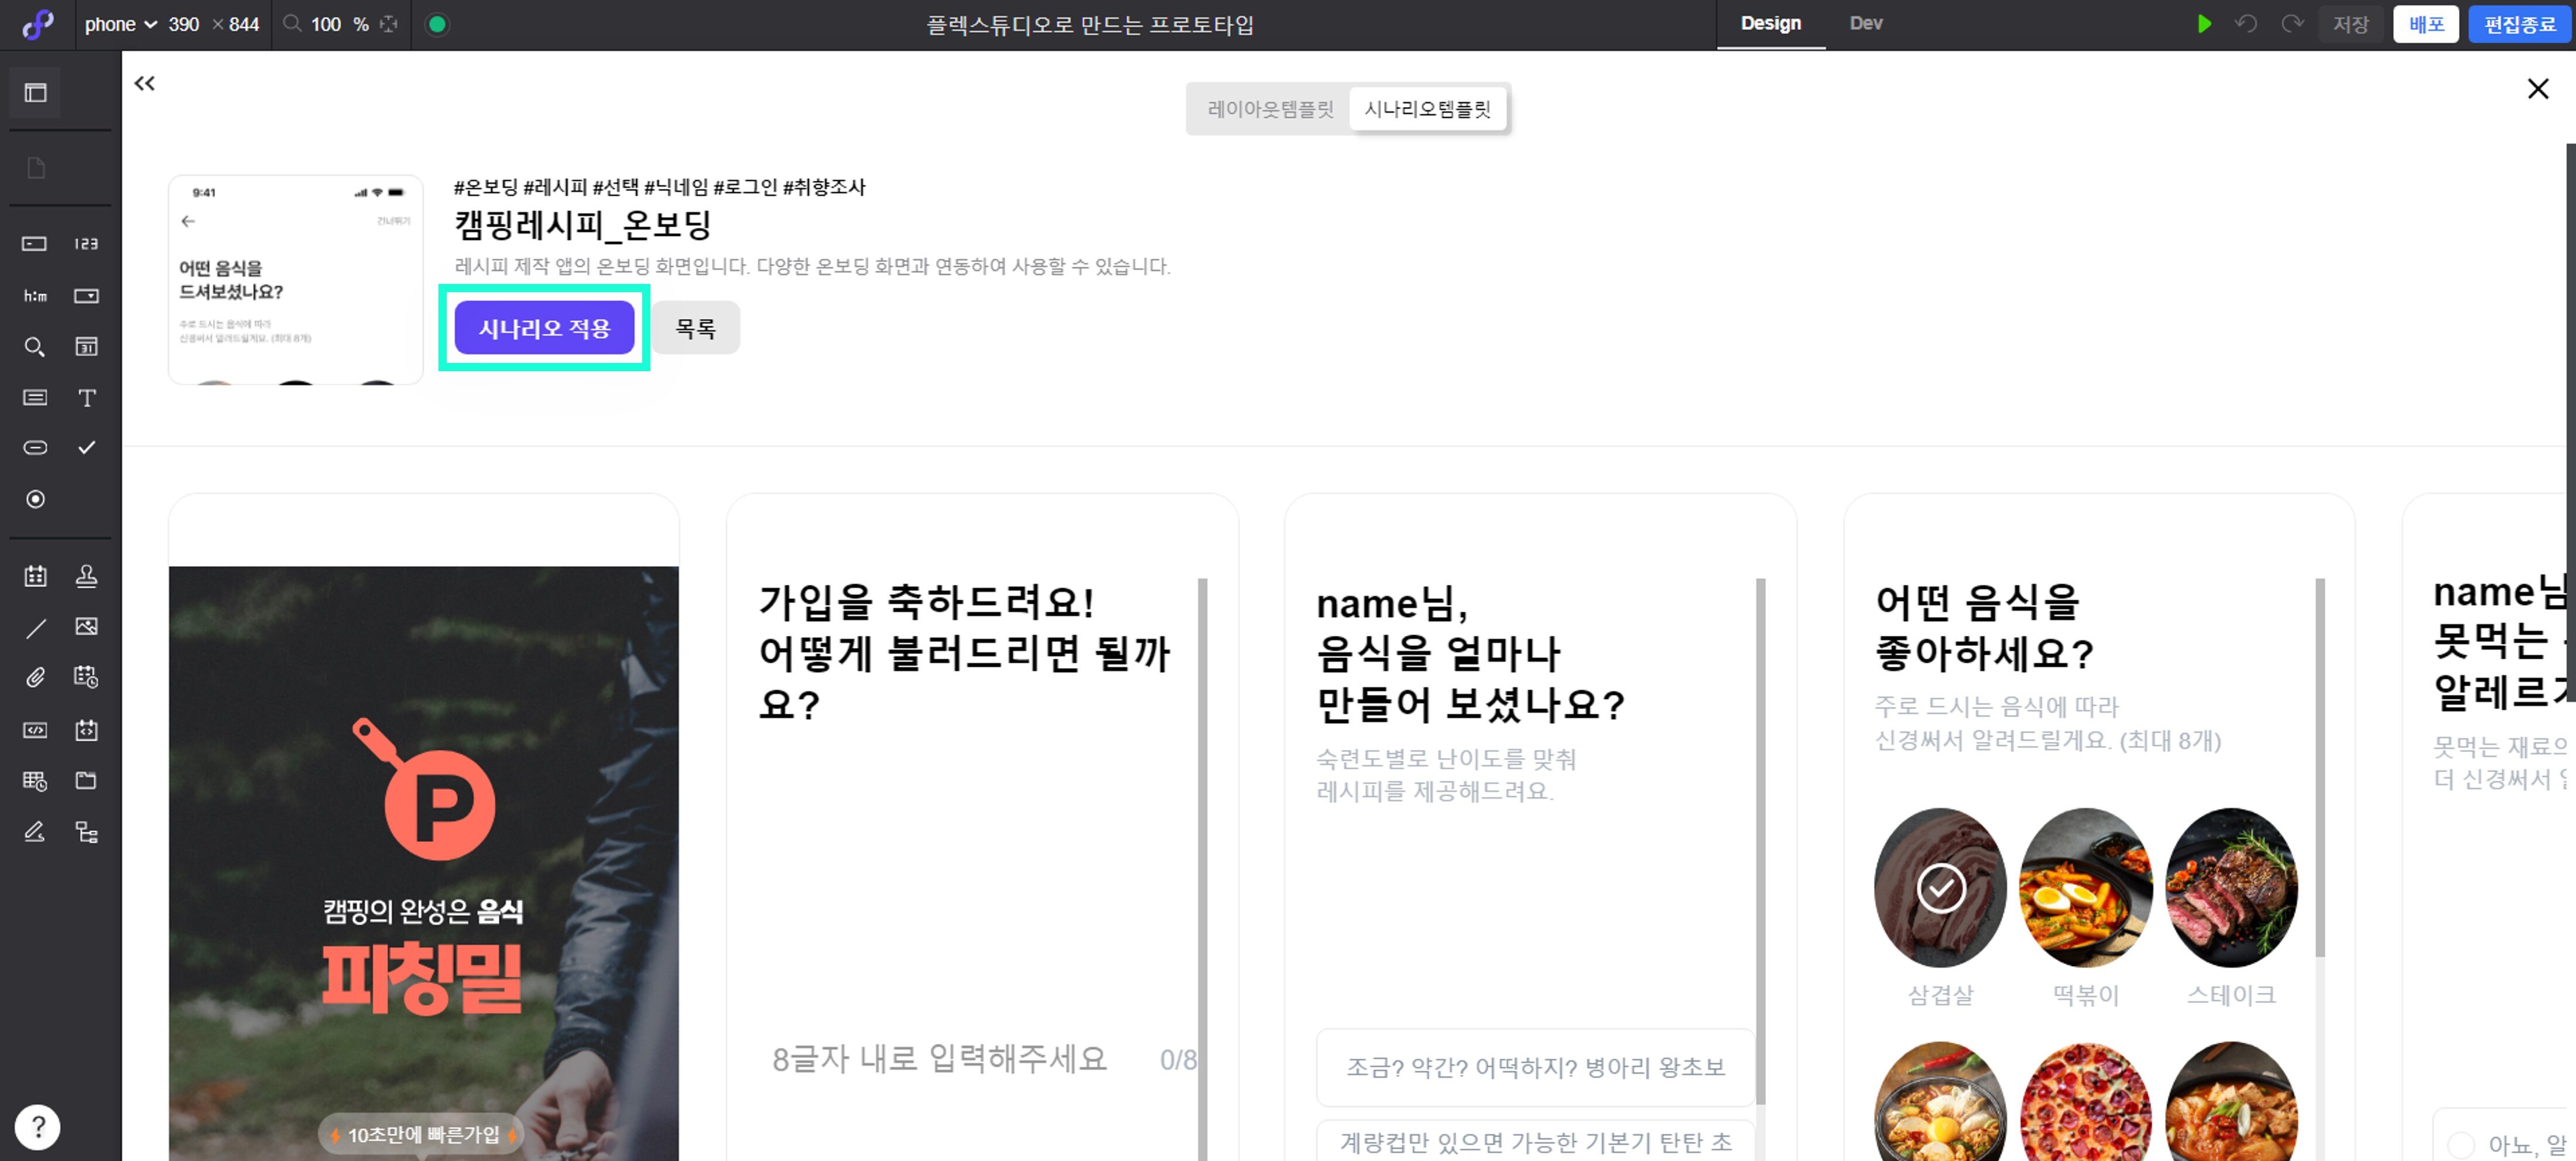The width and height of the screenshot is (2576, 1161).
Task: Click the #온보딩 #레시피 hashtag line
Action: tap(660, 187)
